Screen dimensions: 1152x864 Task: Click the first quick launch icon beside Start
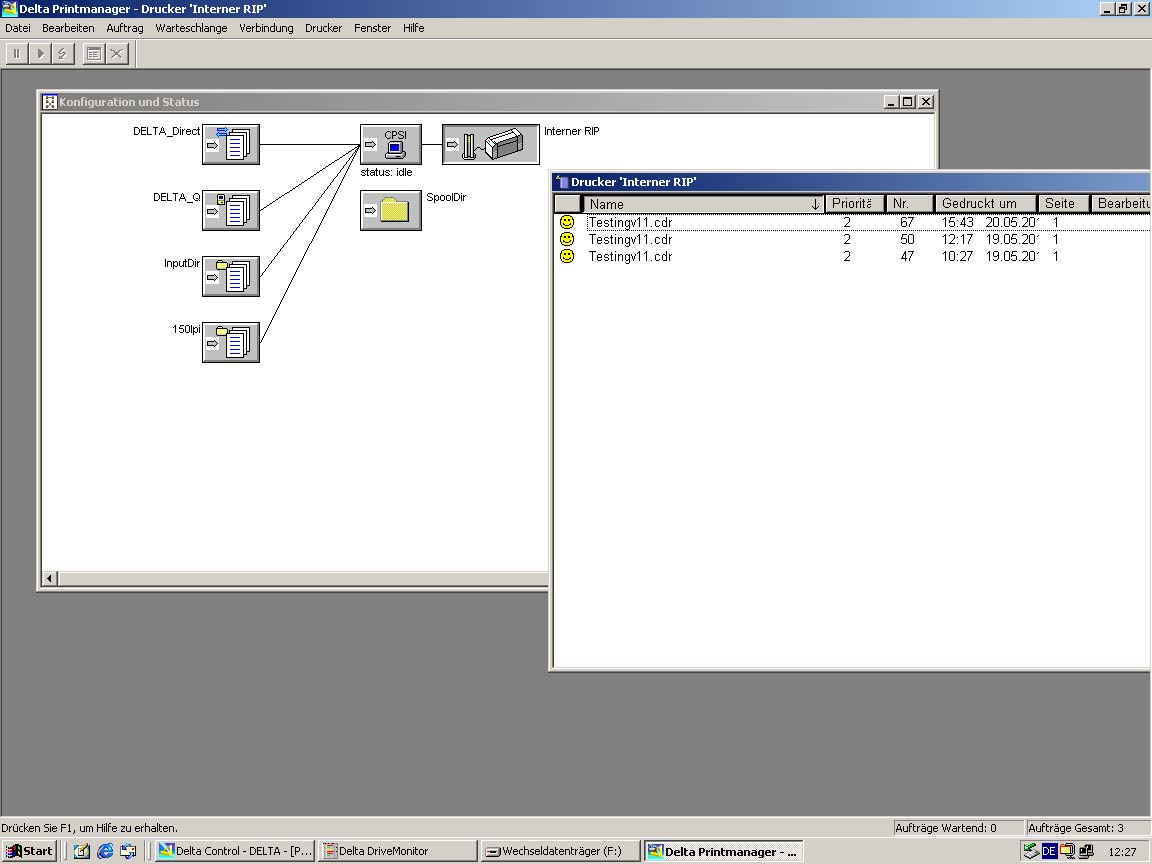(x=82, y=851)
